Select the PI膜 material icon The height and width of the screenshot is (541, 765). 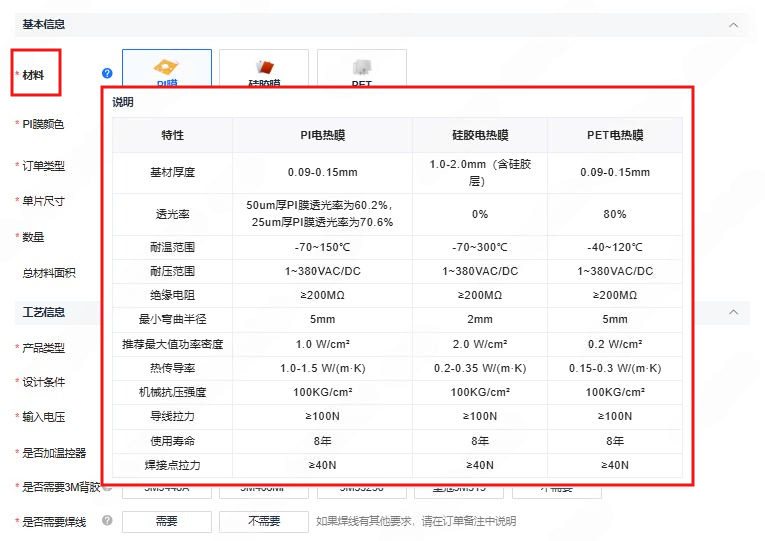click(166, 67)
